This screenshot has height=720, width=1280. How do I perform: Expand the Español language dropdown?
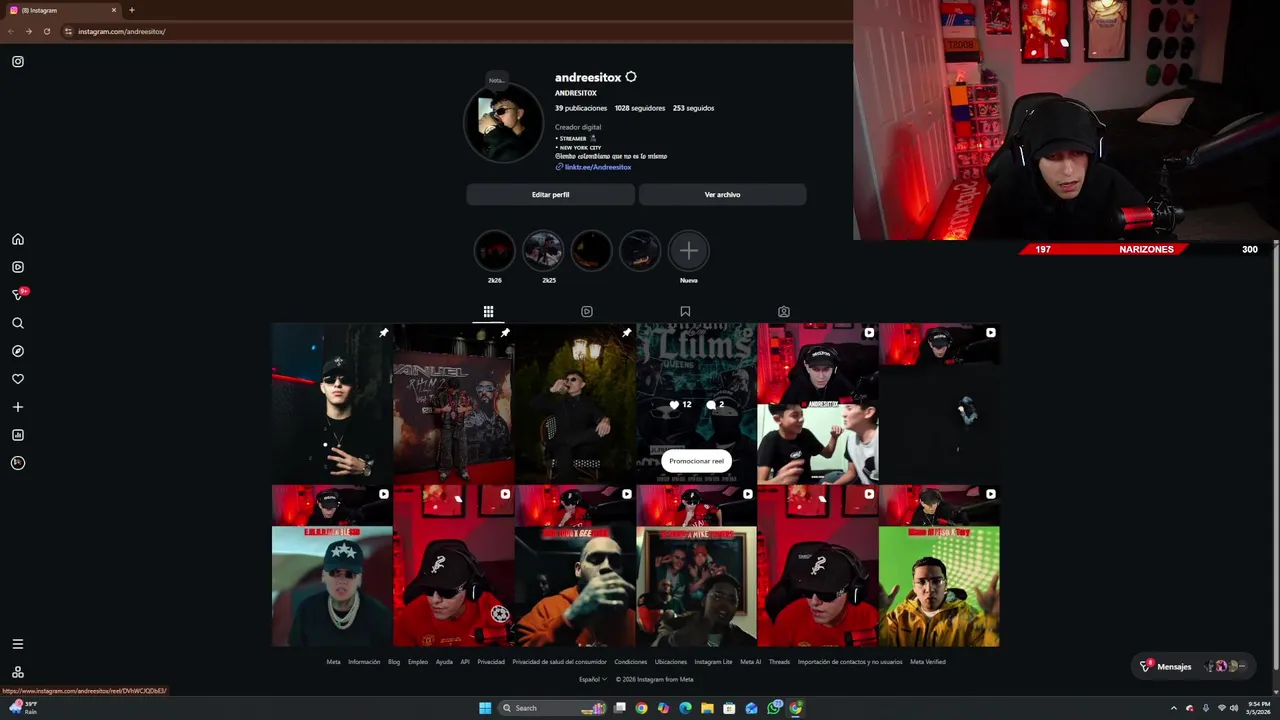point(593,679)
